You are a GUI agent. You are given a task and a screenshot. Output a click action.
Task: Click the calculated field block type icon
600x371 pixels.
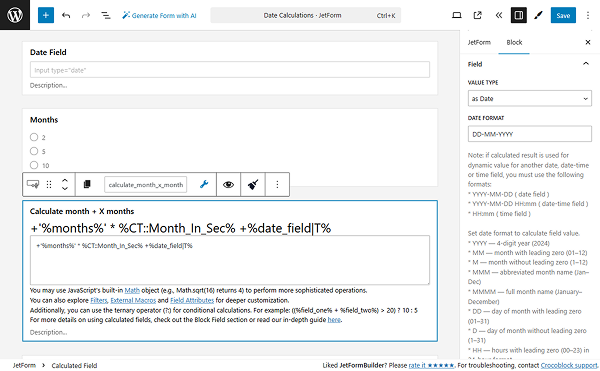pyautogui.click(x=33, y=184)
